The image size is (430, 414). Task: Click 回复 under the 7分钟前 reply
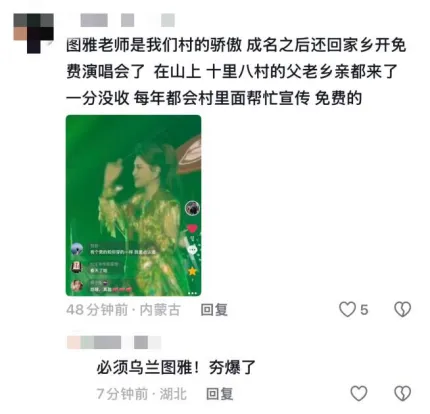(x=219, y=394)
